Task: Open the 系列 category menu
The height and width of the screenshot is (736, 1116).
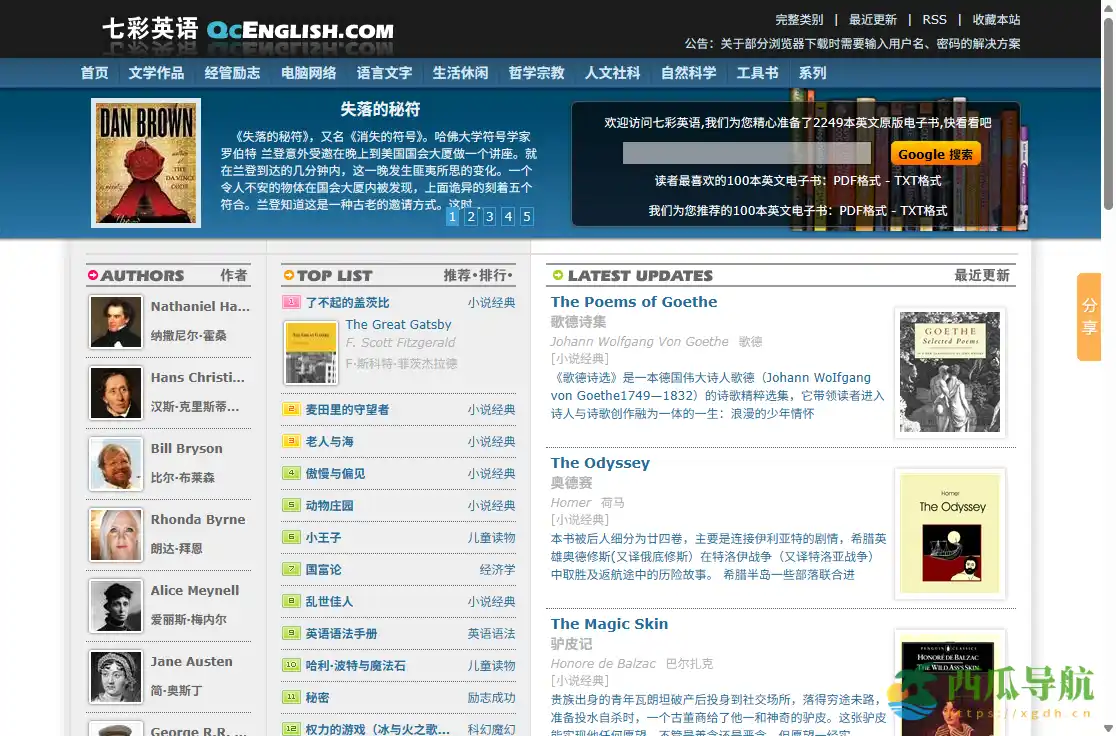Action: pyautogui.click(x=812, y=72)
